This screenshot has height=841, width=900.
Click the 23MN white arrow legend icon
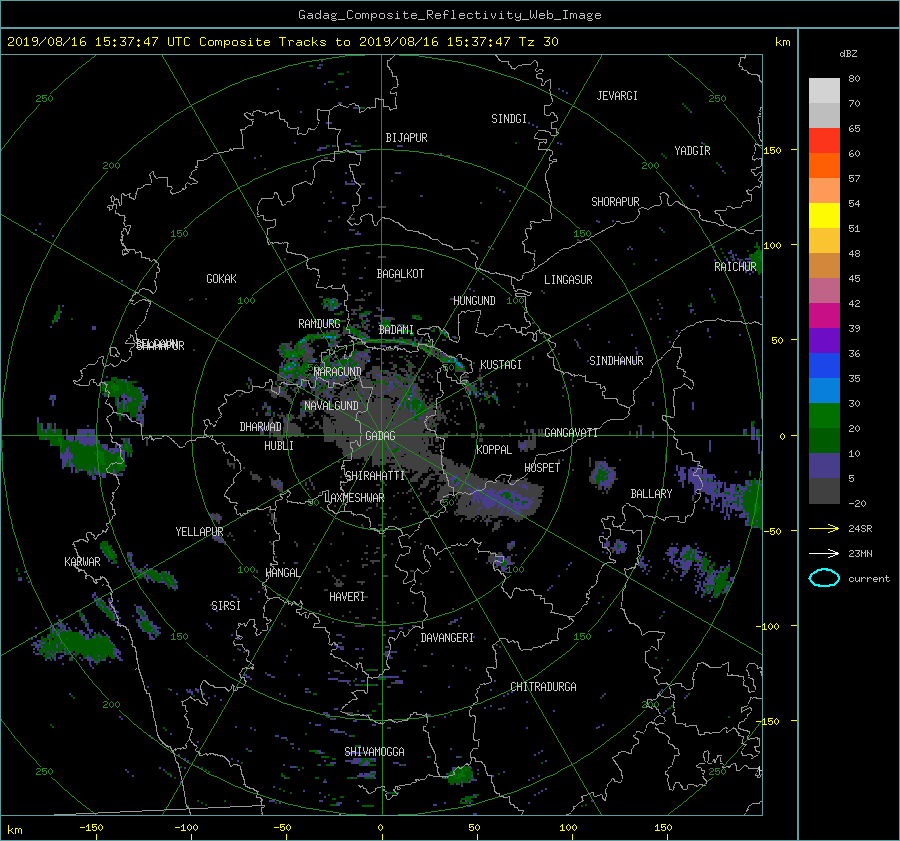coord(824,553)
